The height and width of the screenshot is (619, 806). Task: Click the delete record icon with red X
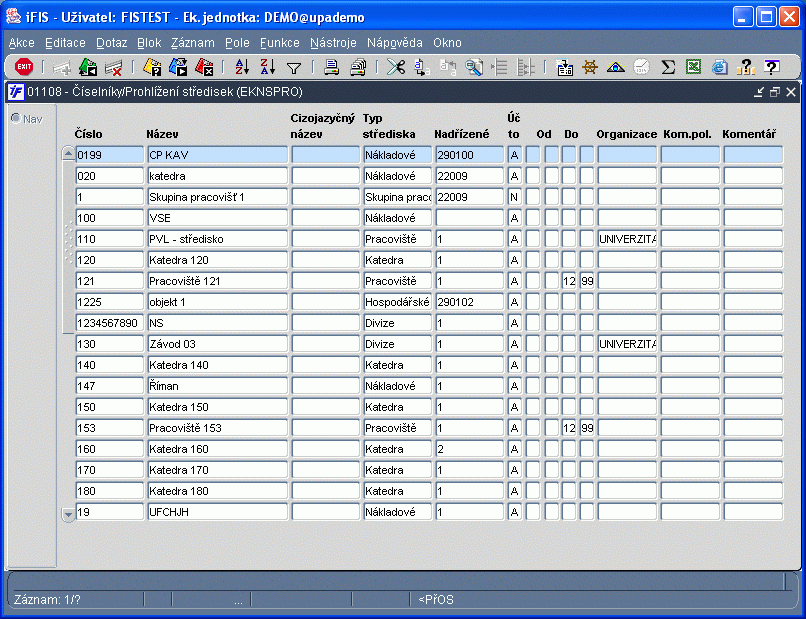click(114, 67)
